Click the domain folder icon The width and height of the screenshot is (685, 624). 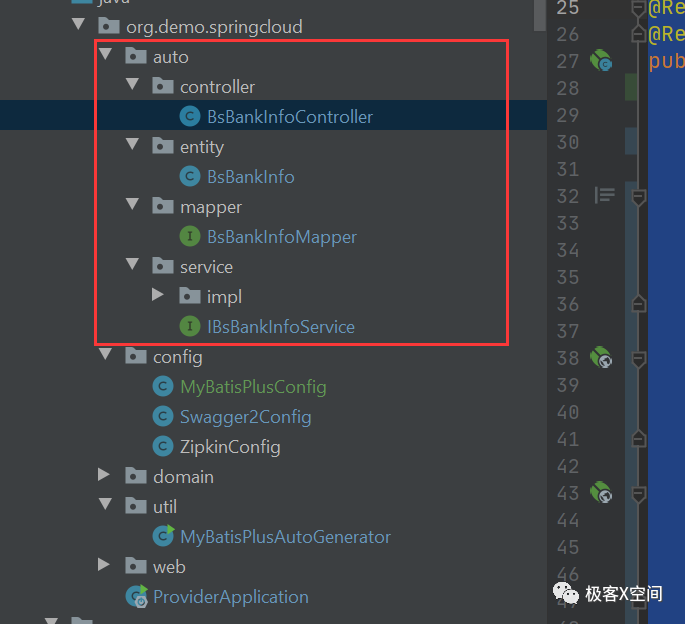(136, 476)
